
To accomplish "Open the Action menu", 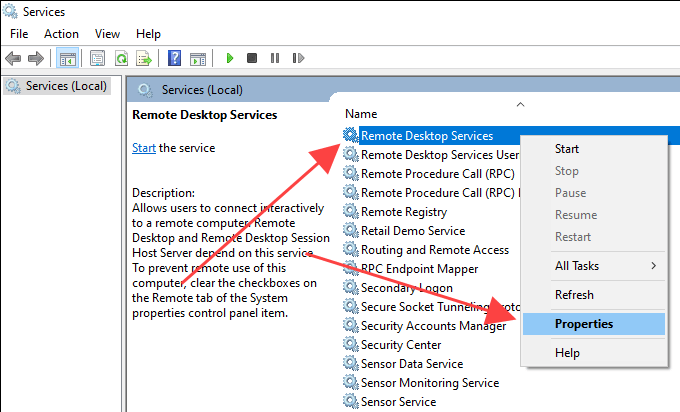I will (x=61, y=34).
